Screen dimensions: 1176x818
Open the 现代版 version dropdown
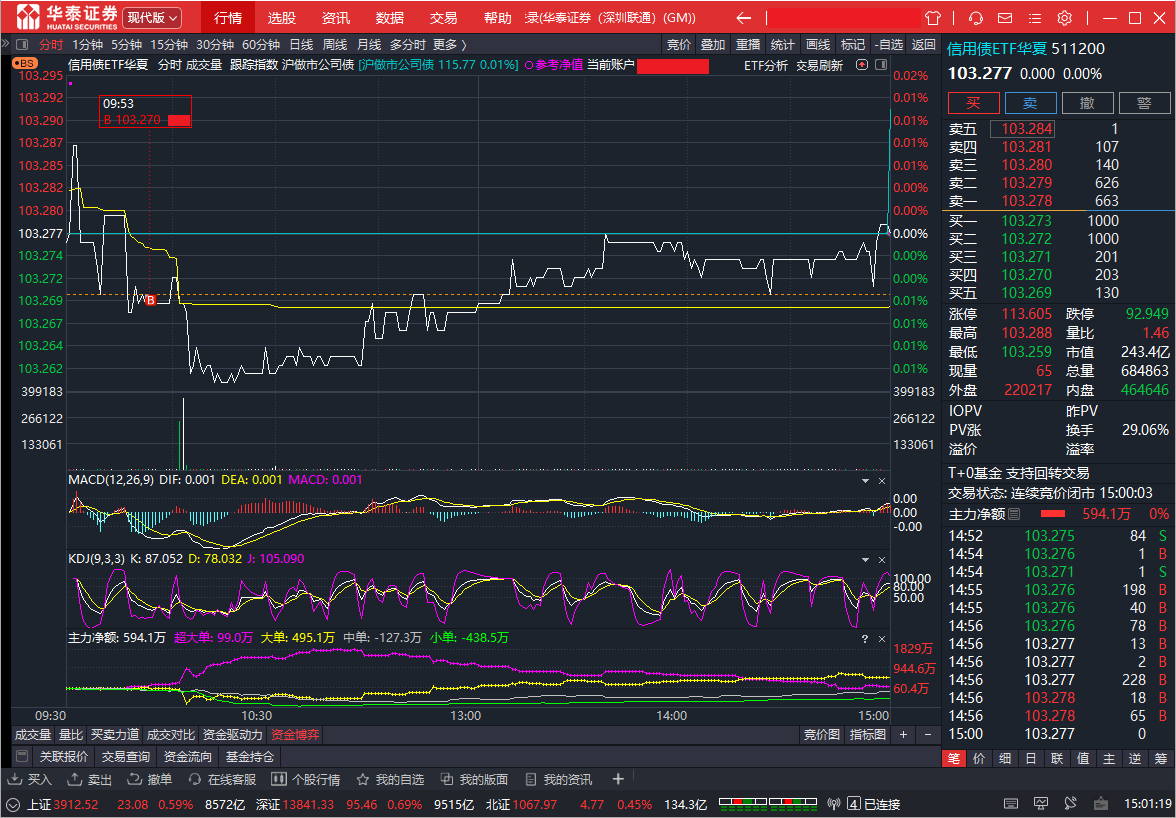pyautogui.click(x=152, y=17)
